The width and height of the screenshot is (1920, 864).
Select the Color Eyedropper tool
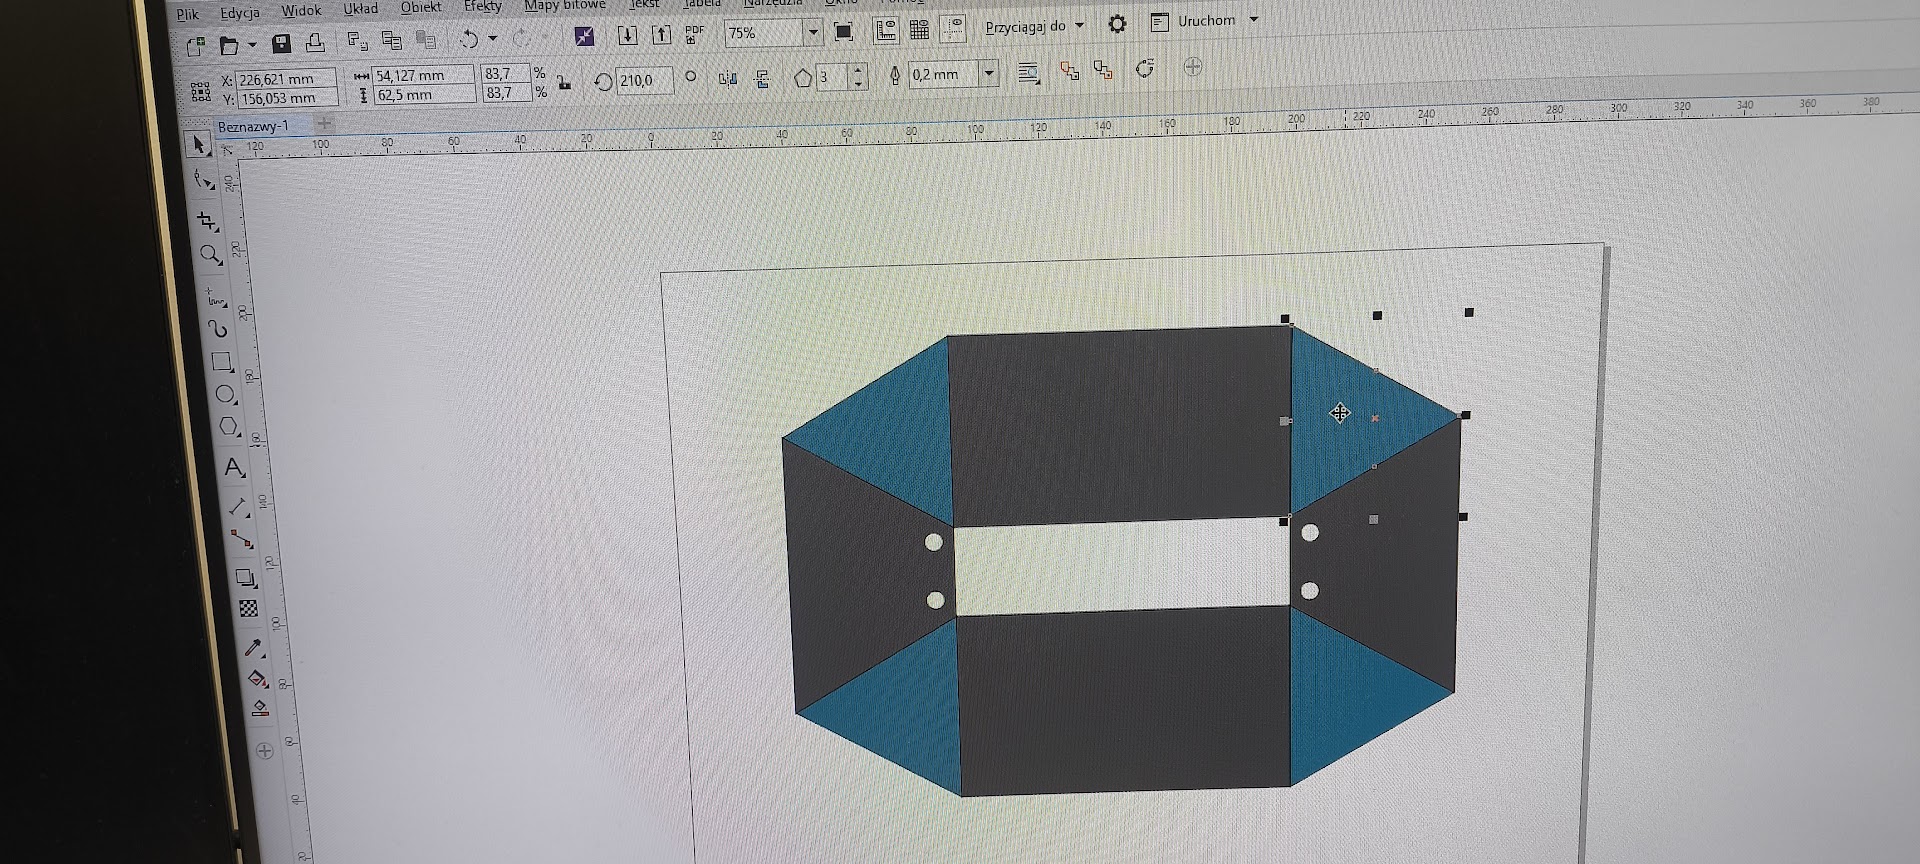[253, 648]
